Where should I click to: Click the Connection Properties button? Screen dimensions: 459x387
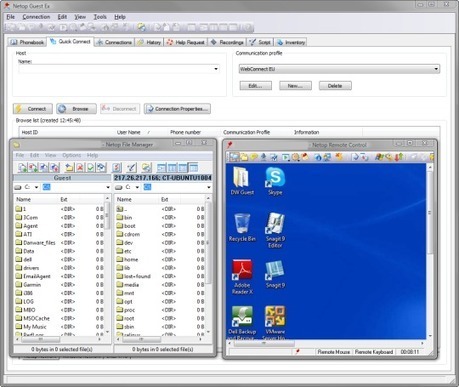[x=177, y=109]
